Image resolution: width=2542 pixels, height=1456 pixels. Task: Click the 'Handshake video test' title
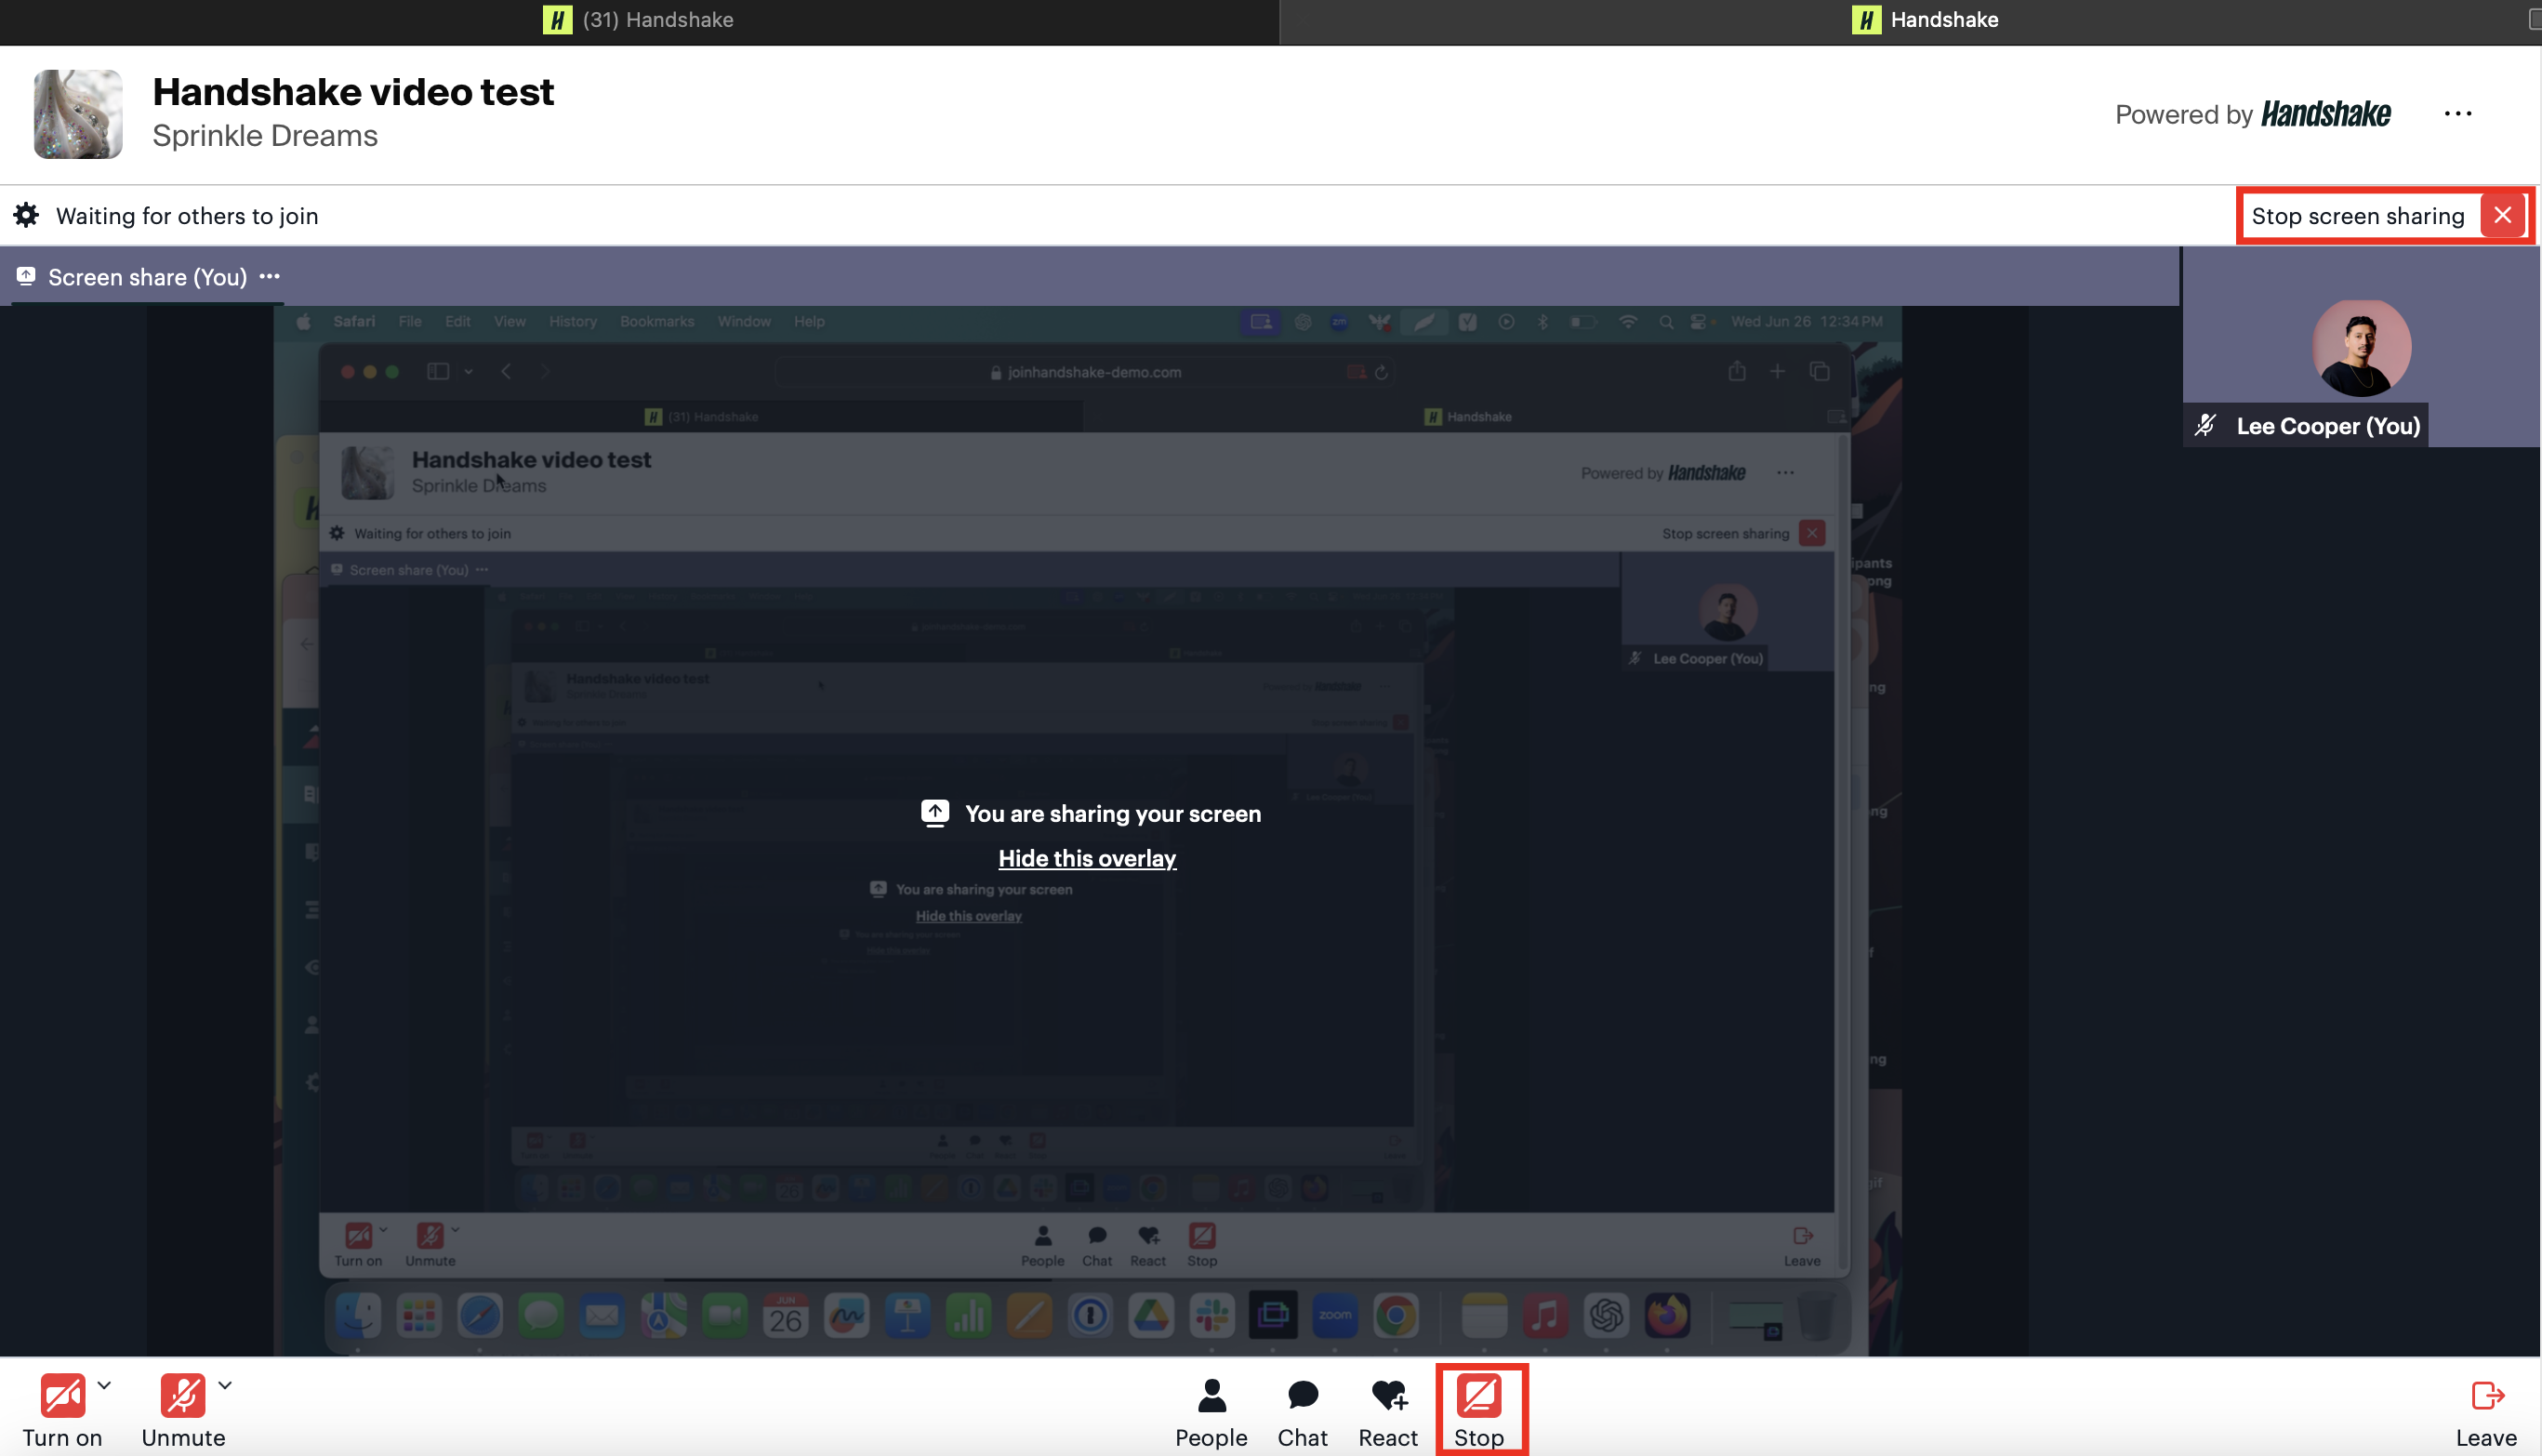pos(353,92)
